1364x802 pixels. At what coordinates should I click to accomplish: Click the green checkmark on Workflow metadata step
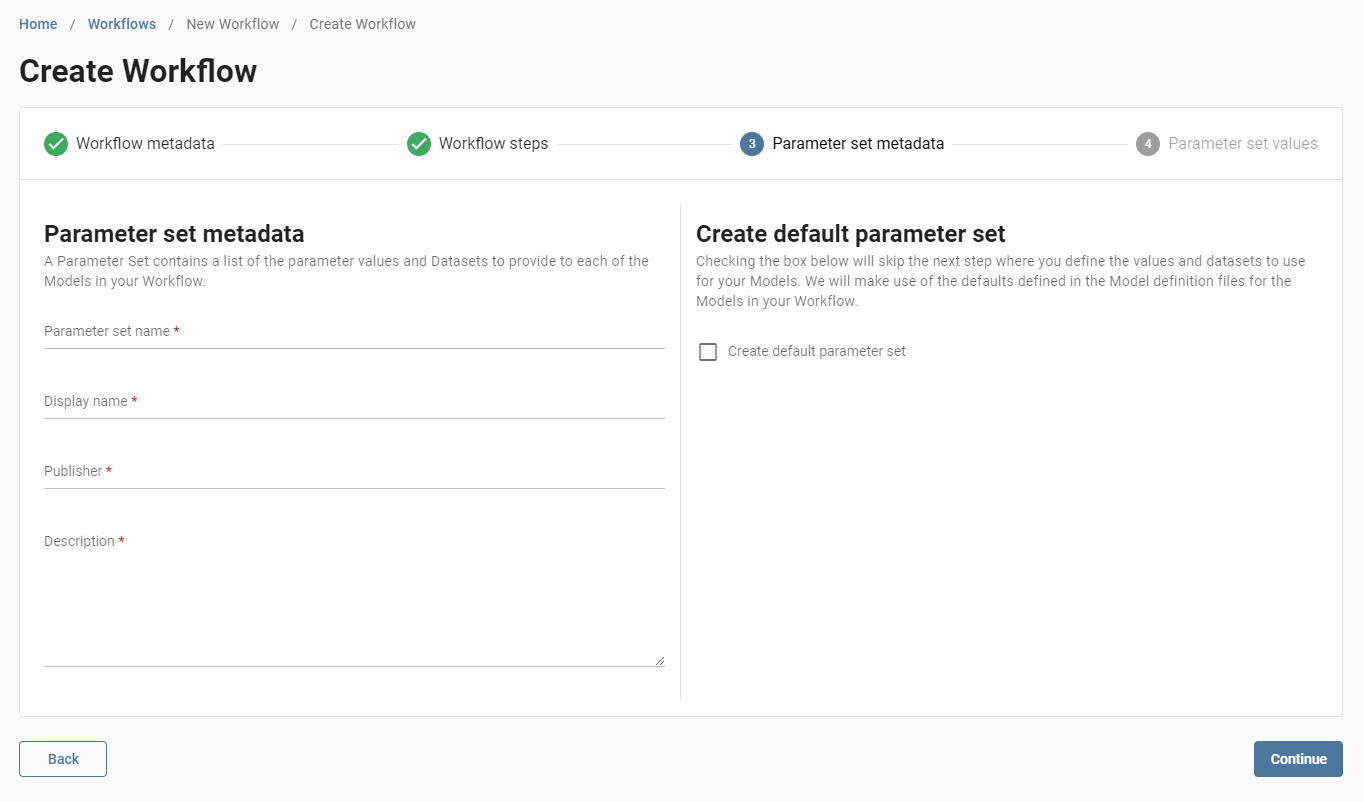pyautogui.click(x=56, y=144)
